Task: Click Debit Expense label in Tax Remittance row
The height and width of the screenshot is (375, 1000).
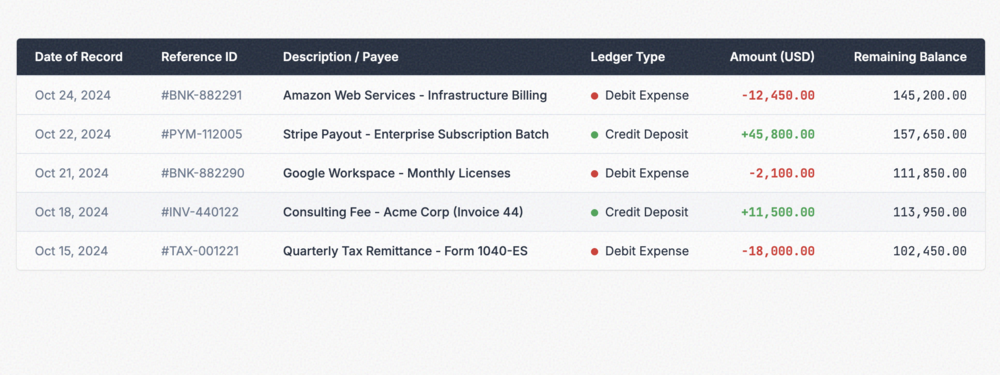Action: click(x=647, y=251)
